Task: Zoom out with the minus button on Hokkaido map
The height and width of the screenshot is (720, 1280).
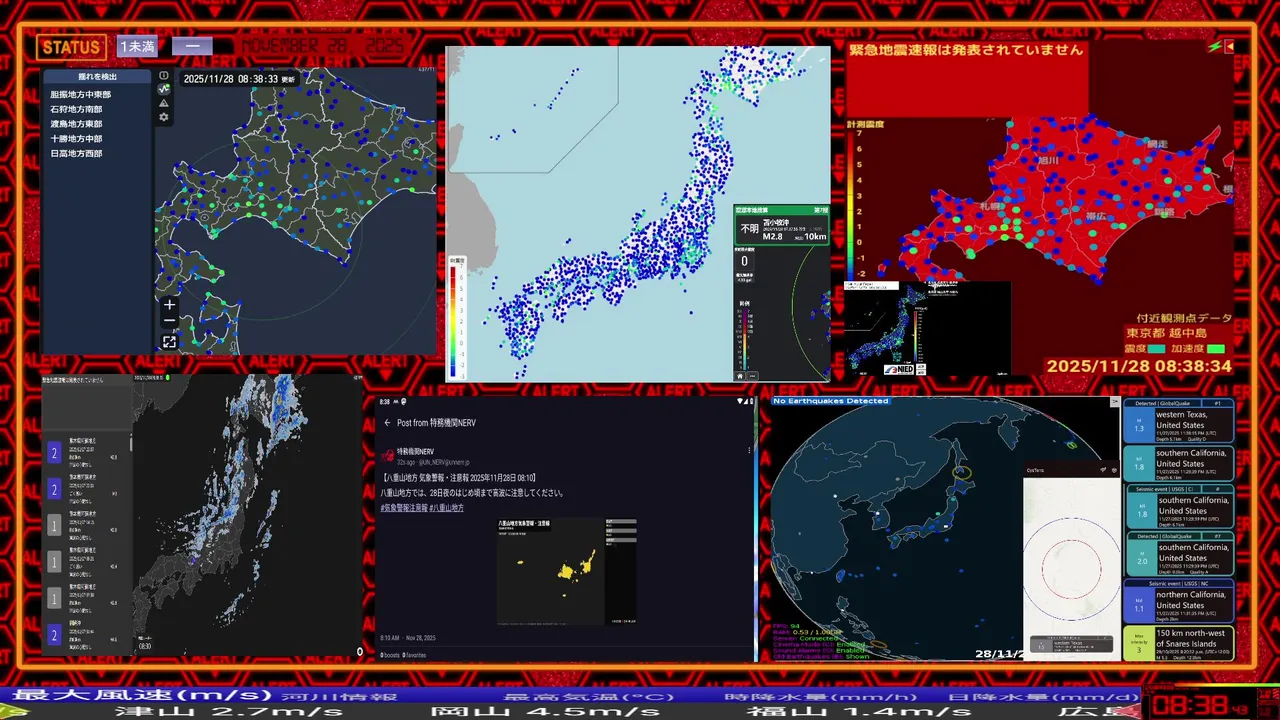Action: pos(169,321)
